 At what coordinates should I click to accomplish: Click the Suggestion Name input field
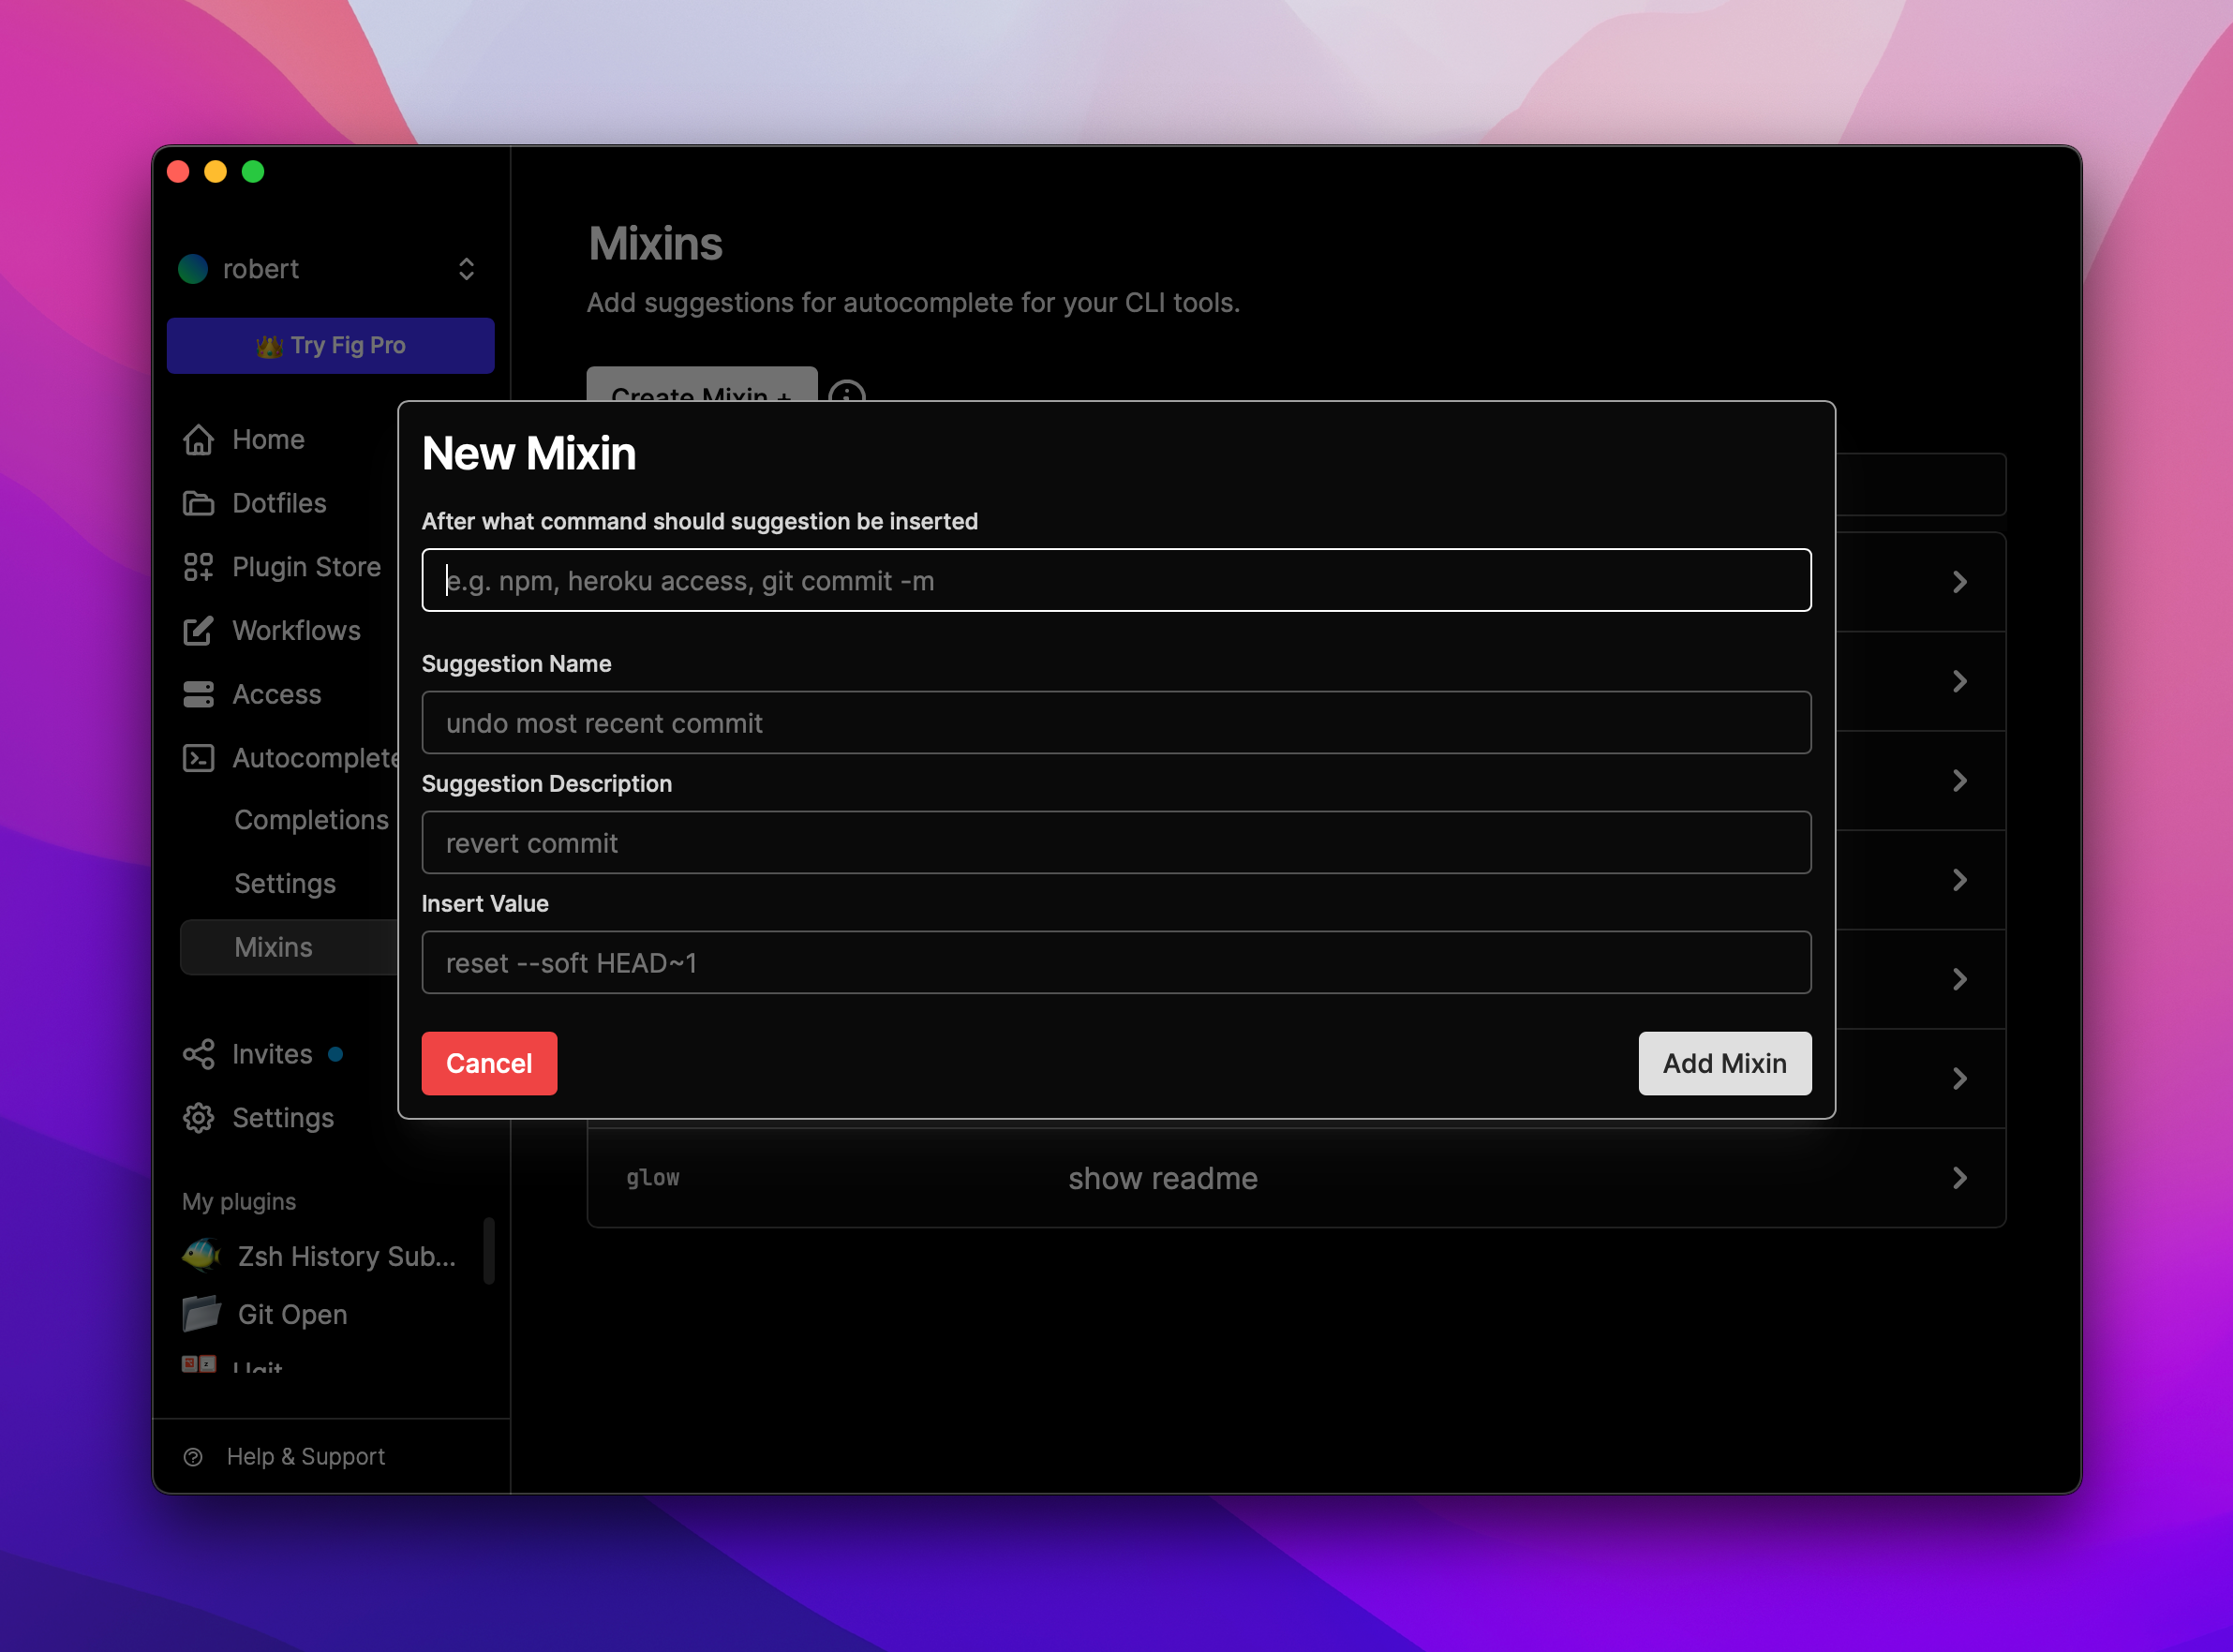point(1116,722)
